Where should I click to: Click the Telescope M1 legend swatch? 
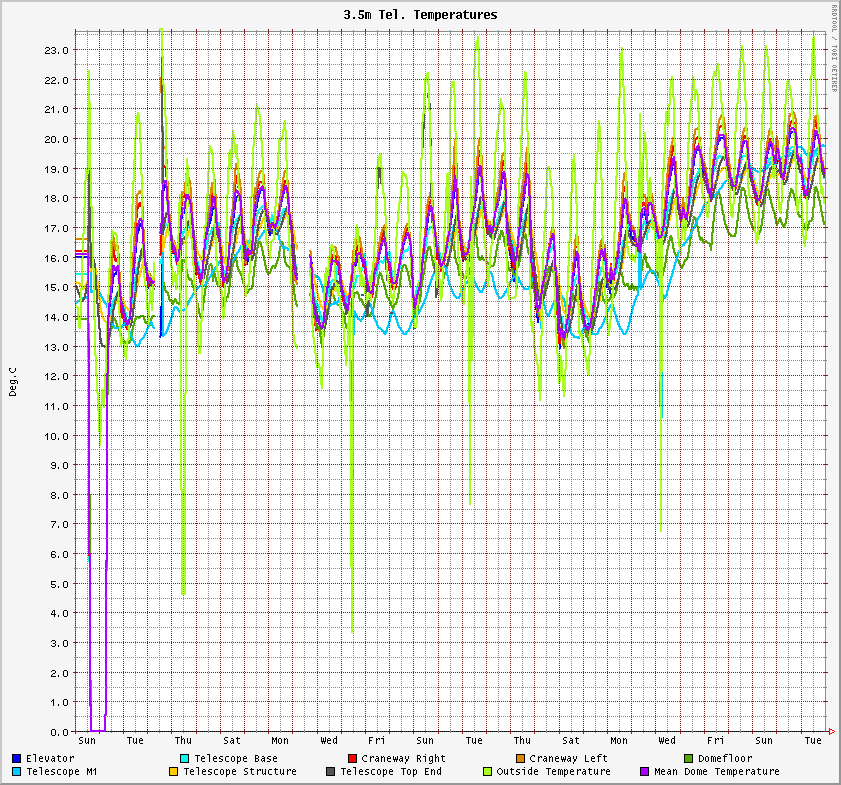(x=17, y=772)
